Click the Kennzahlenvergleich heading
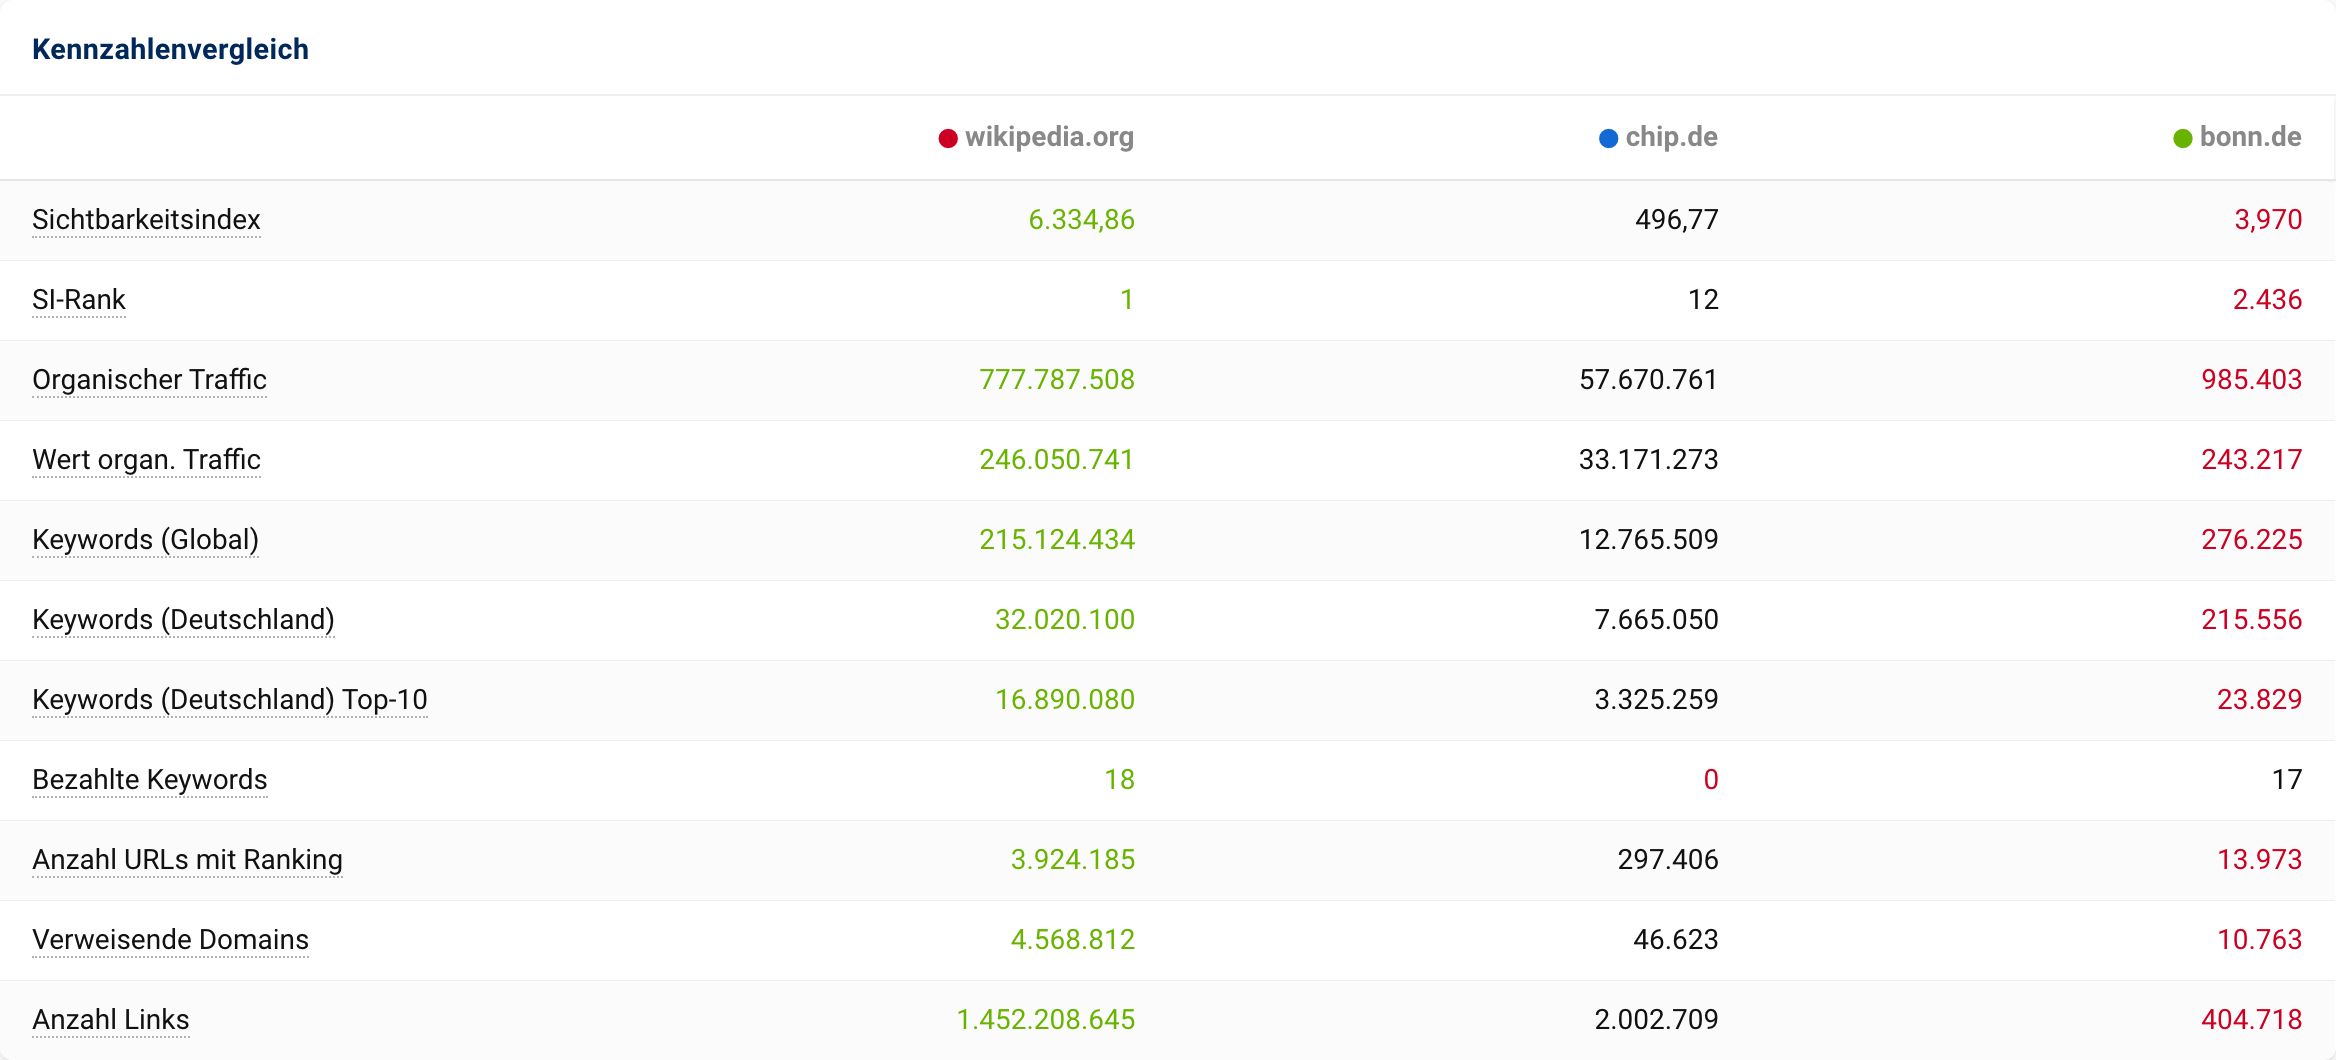 (170, 49)
